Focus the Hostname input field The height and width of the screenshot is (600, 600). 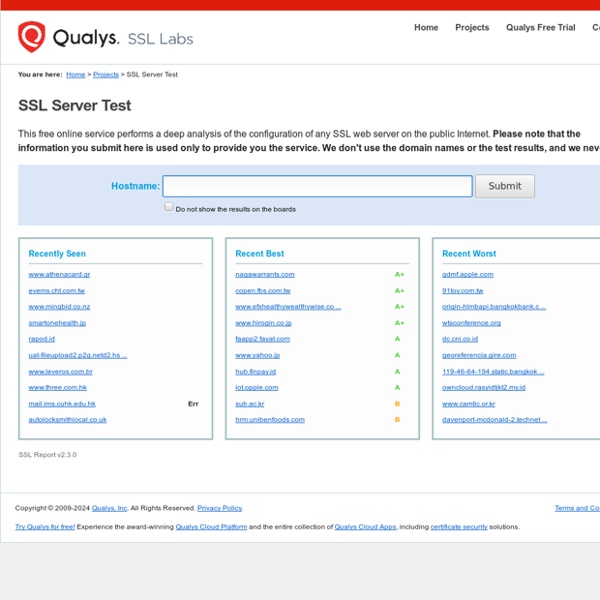[x=317, y=186]
